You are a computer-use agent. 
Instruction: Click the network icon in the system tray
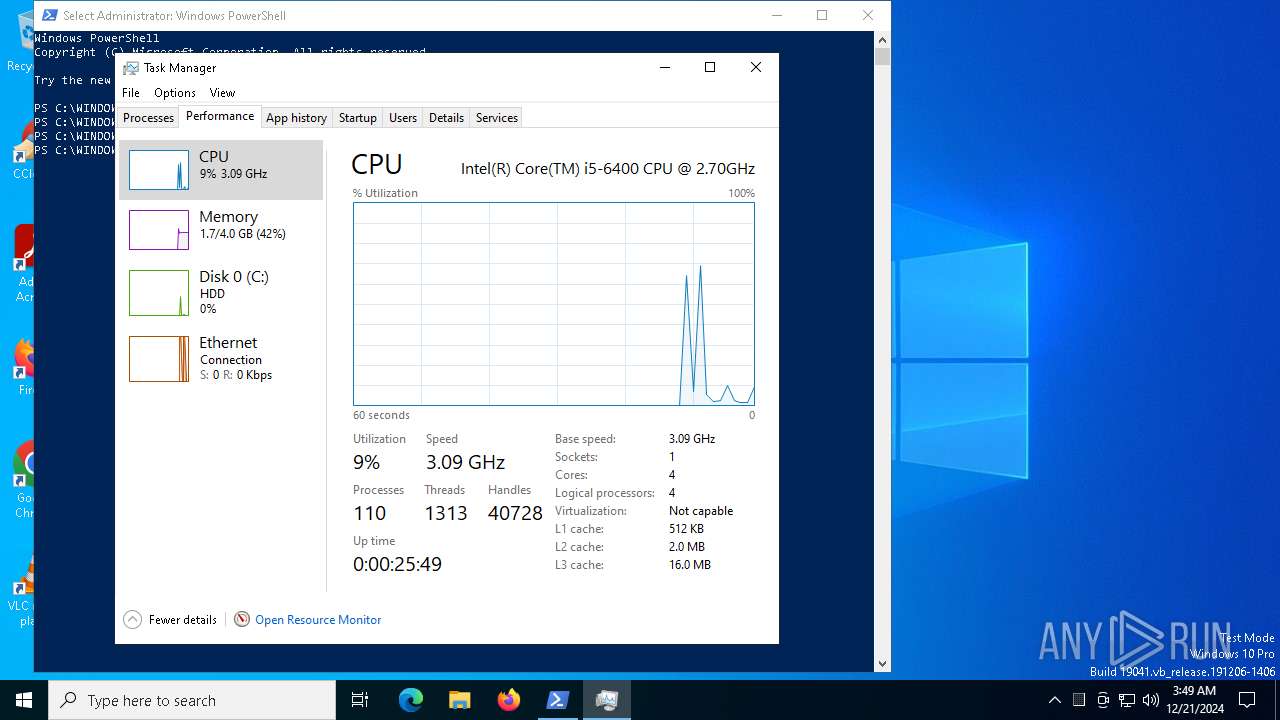tap(1127, 700)
